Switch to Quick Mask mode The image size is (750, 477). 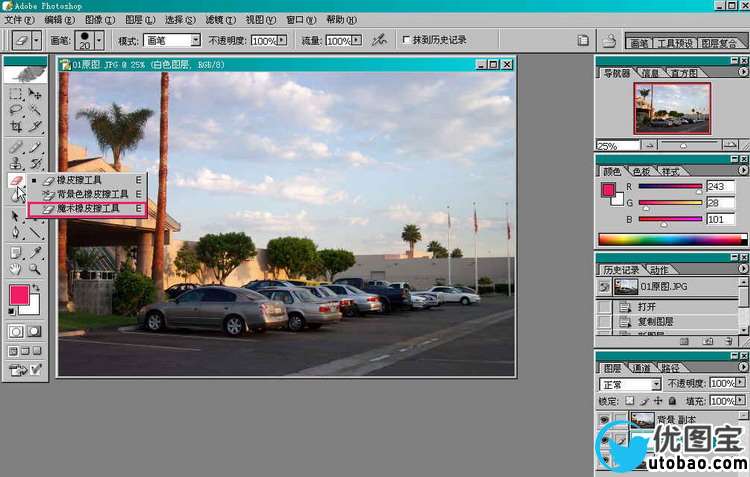point(34,331)
